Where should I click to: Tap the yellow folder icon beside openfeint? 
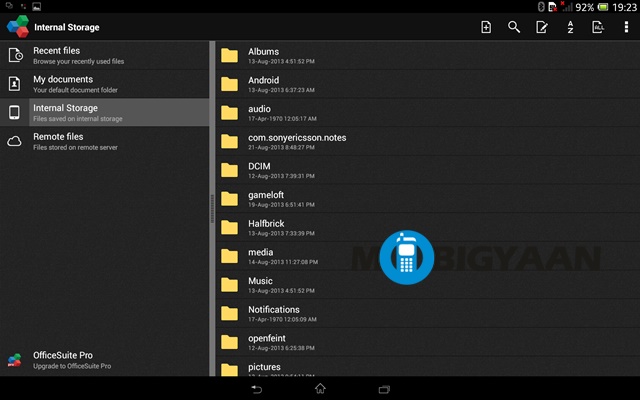[229, 342]
